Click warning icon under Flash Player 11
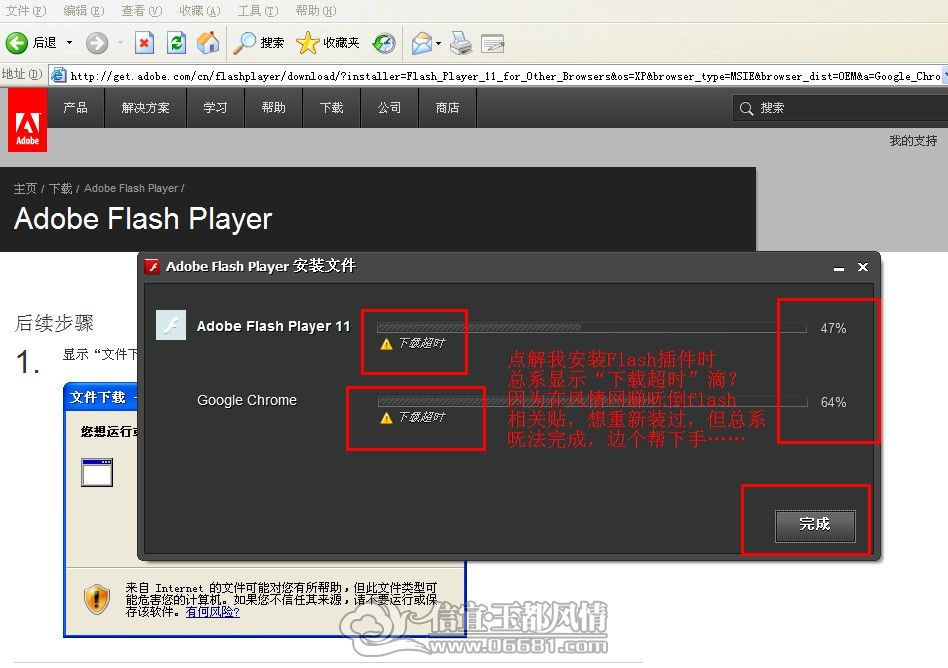 [386, 345]
